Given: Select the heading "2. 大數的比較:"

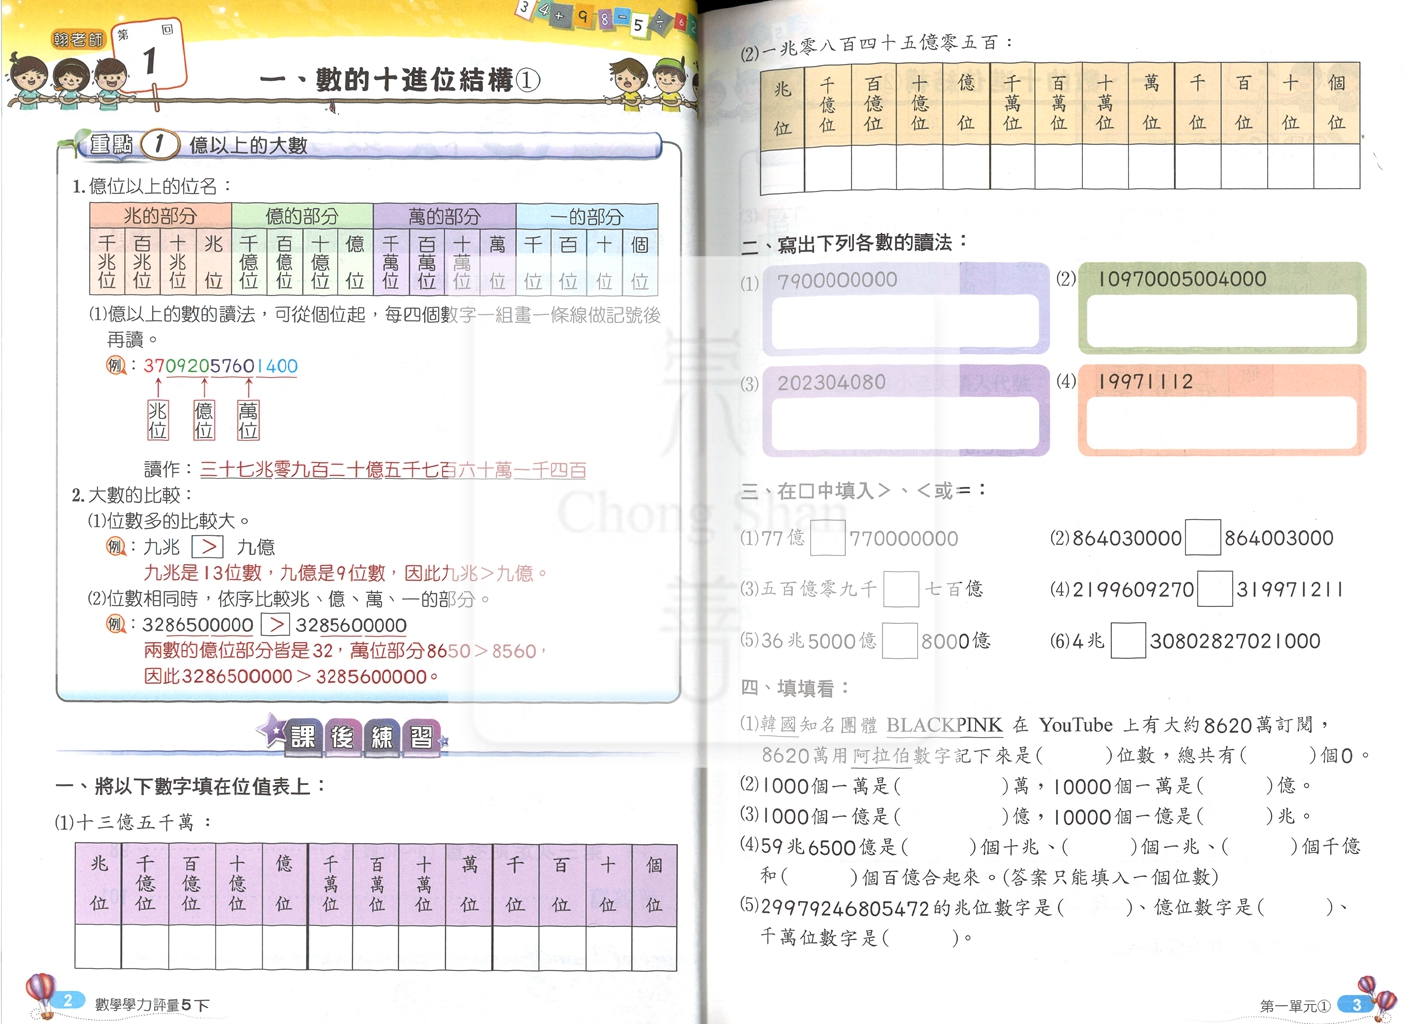Looking at the screenshot, I should click(x=132, y=495).
